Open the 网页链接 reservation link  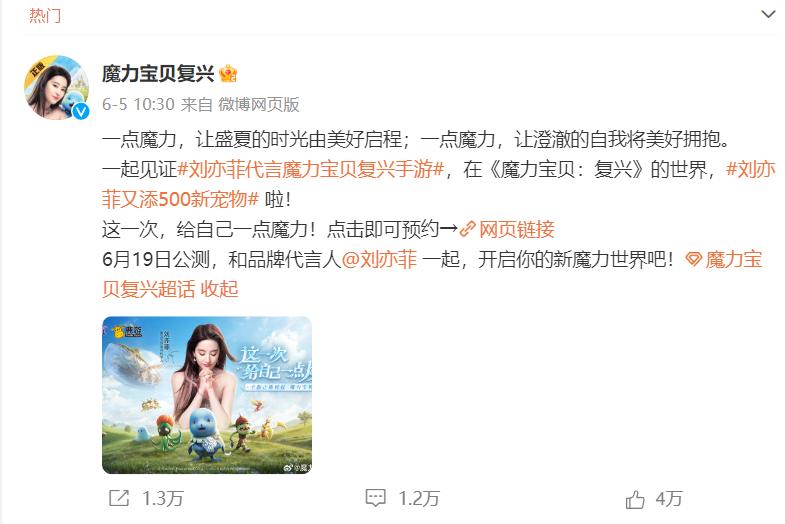(517, 229)
